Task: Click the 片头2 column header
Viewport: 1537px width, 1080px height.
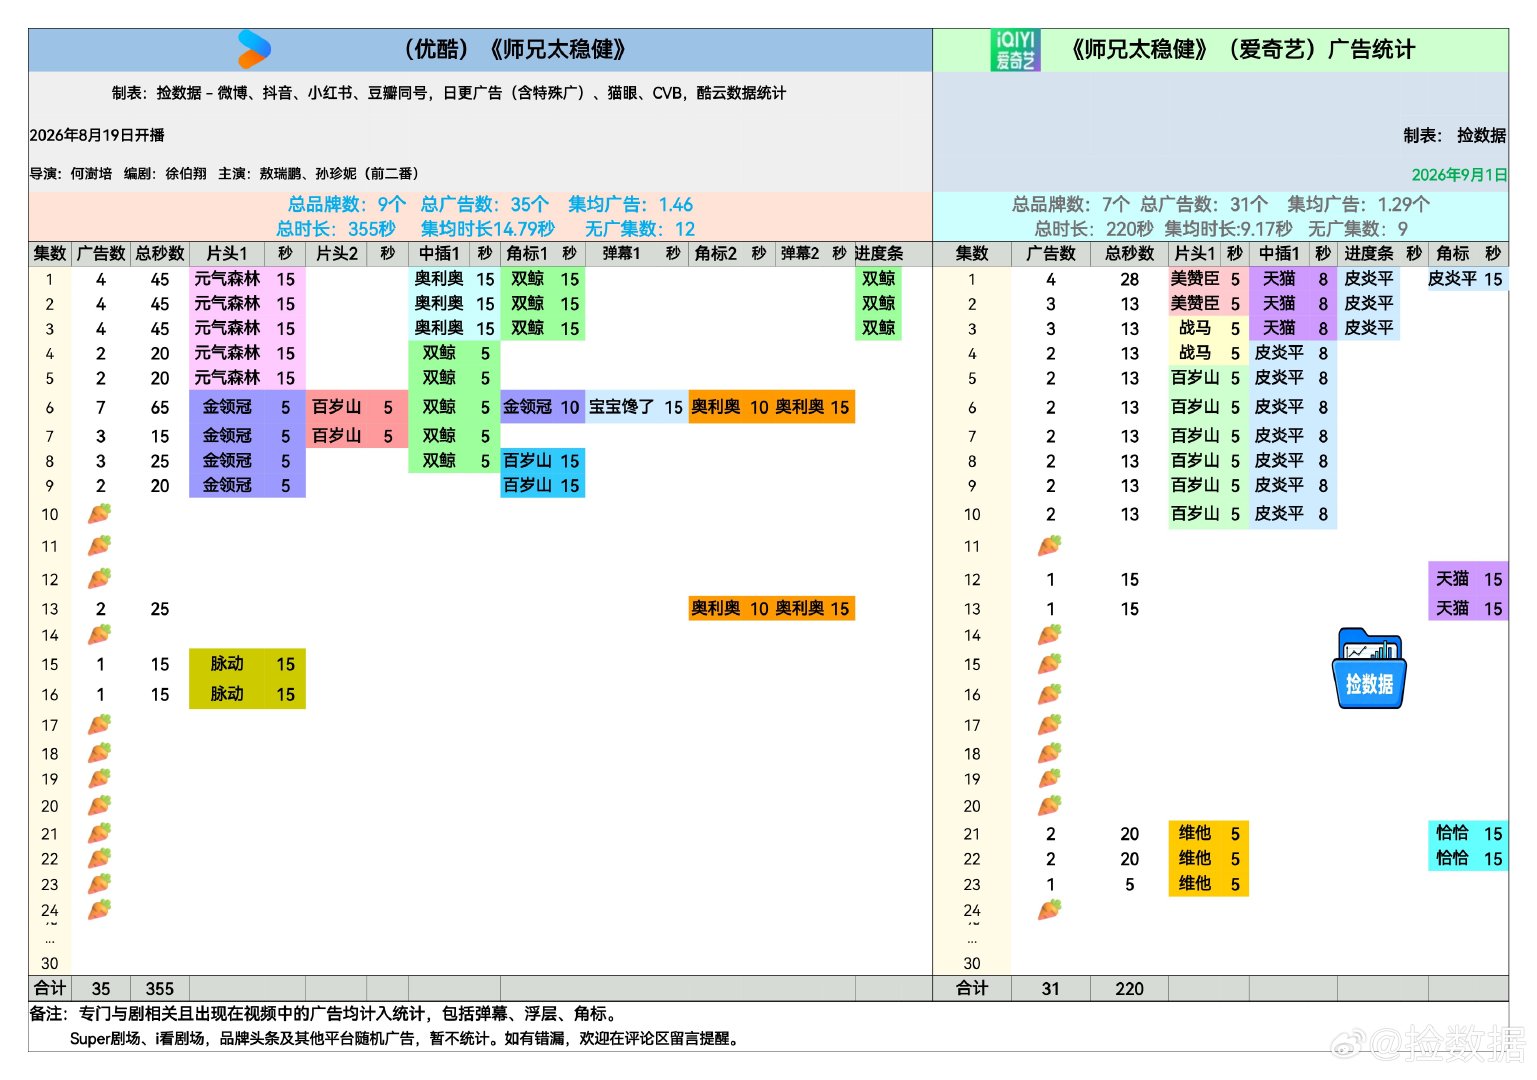Action: (x=337, y=254)
